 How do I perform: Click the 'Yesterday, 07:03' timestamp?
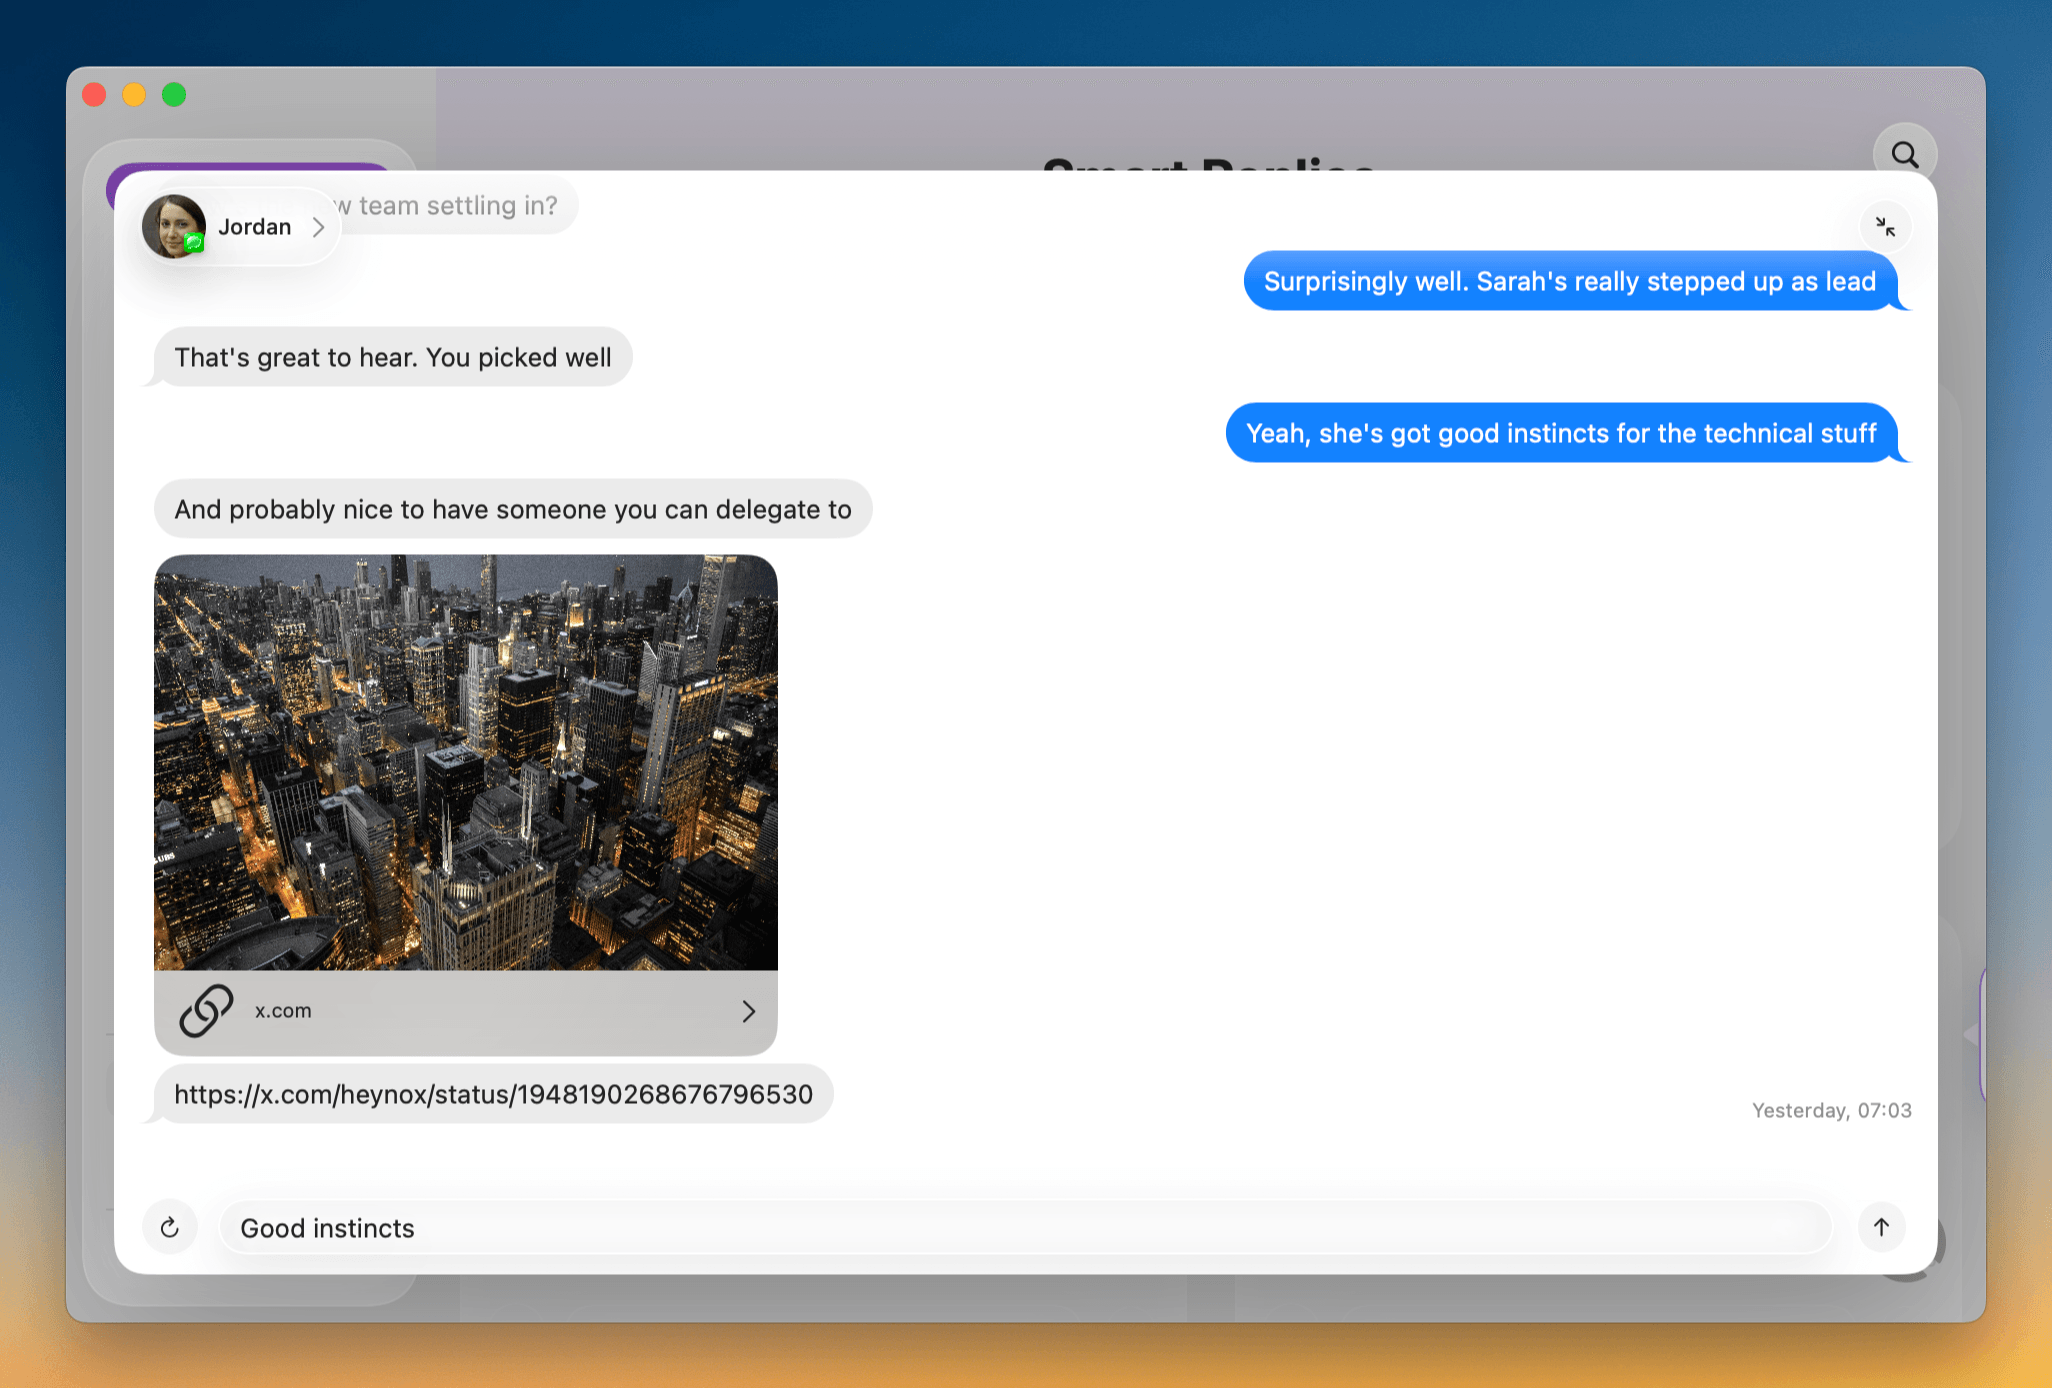[x=1830, y=1110]
